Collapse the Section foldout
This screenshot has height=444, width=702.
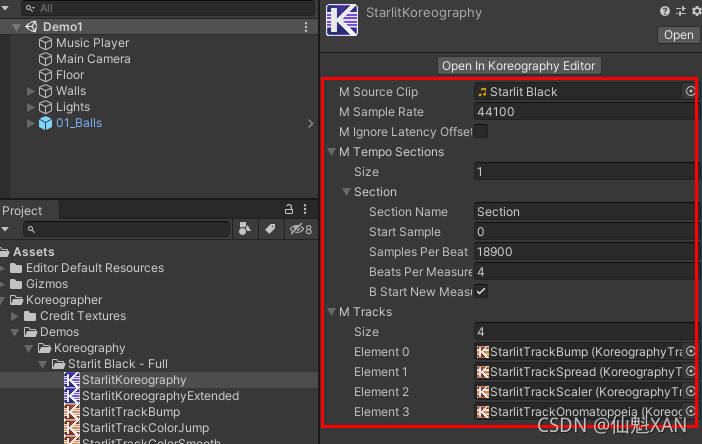point(347,192)
